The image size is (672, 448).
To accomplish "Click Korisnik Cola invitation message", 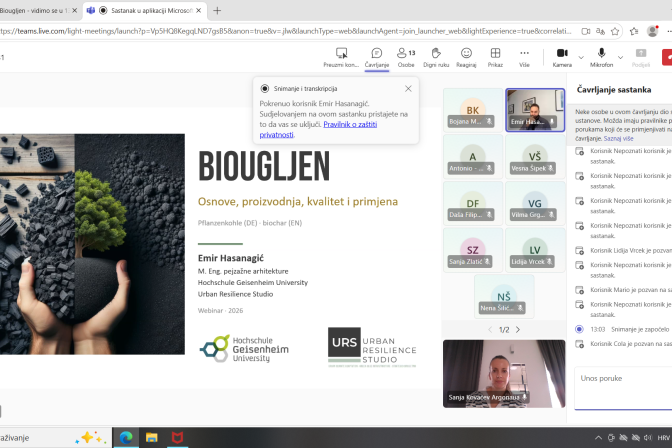I will [624, 344].
